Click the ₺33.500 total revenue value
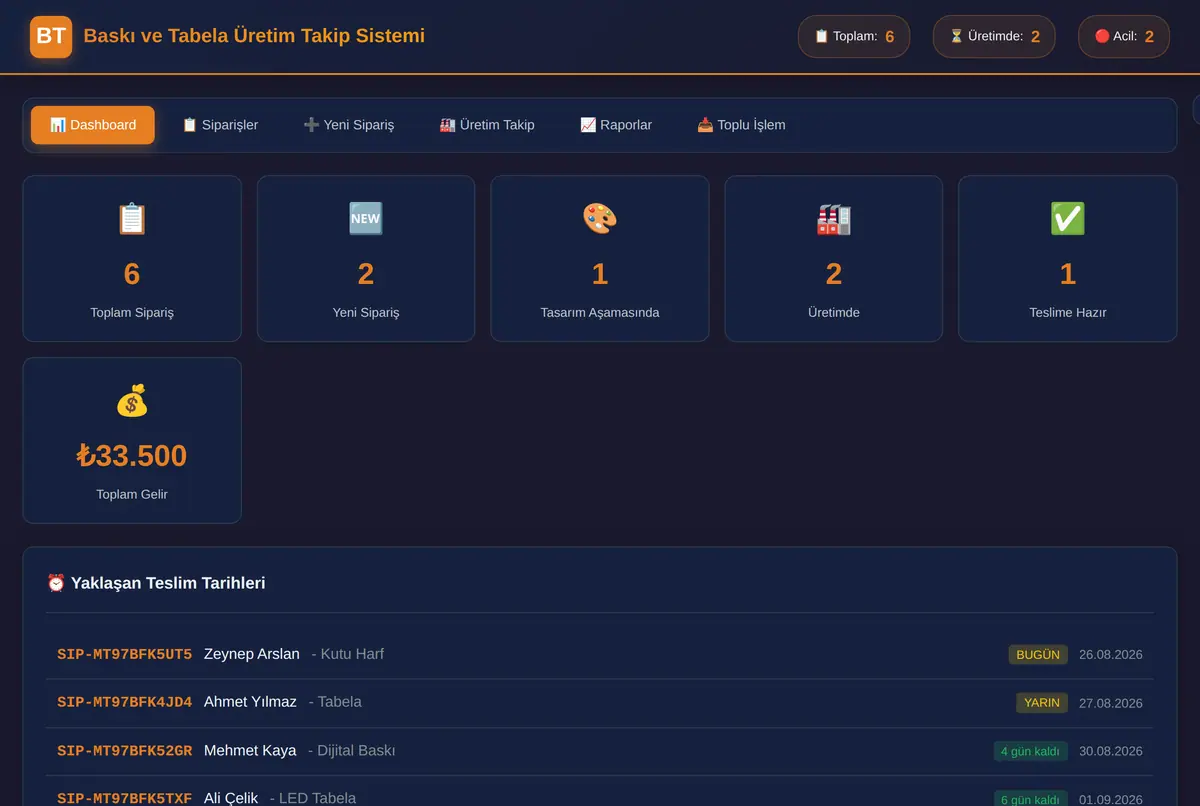The image size is (1200, 806). (x=132, y=456)
